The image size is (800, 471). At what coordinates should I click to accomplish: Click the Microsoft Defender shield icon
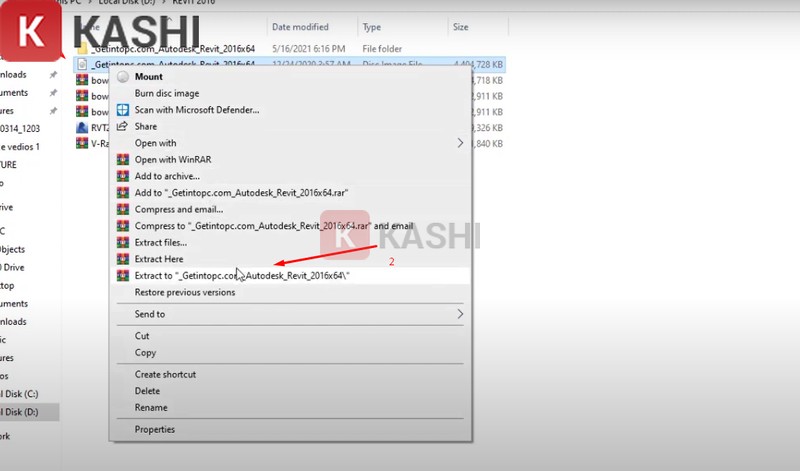click(122, 110)
